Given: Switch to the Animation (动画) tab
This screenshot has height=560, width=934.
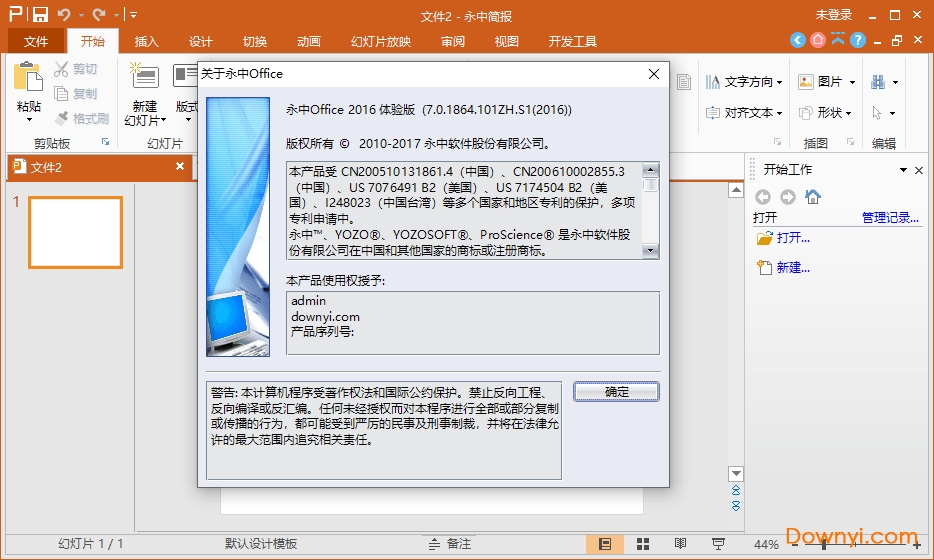Looking at the screenshot, I should (x=309, y=41).
